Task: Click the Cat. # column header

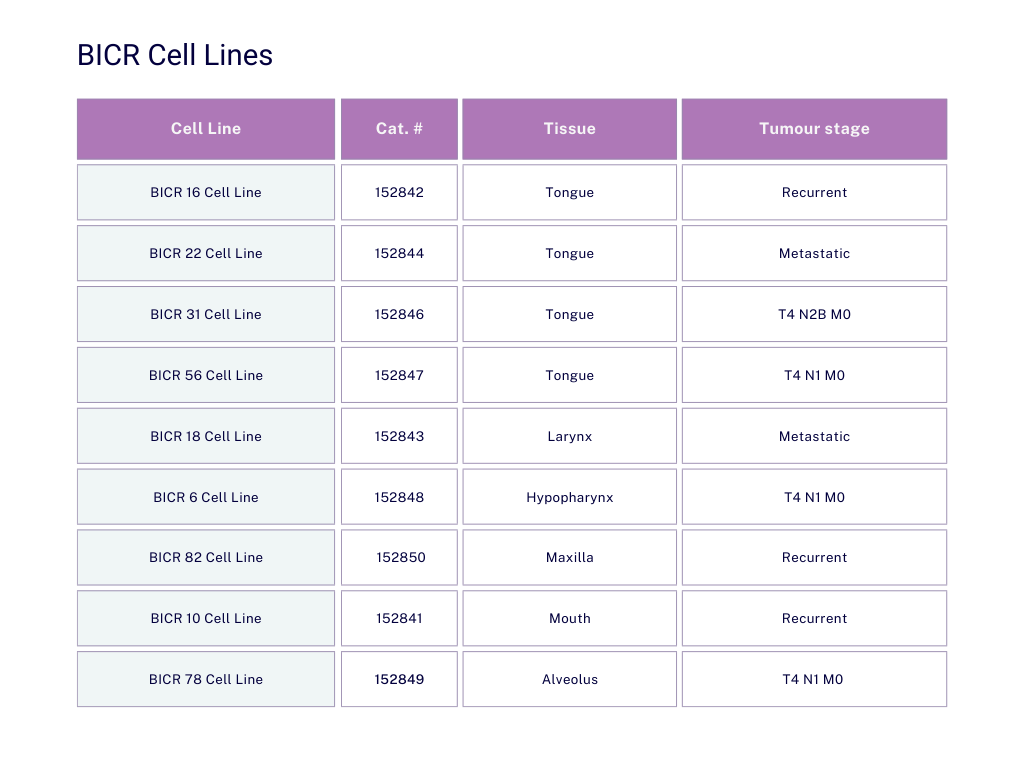Action: (399, 129)
